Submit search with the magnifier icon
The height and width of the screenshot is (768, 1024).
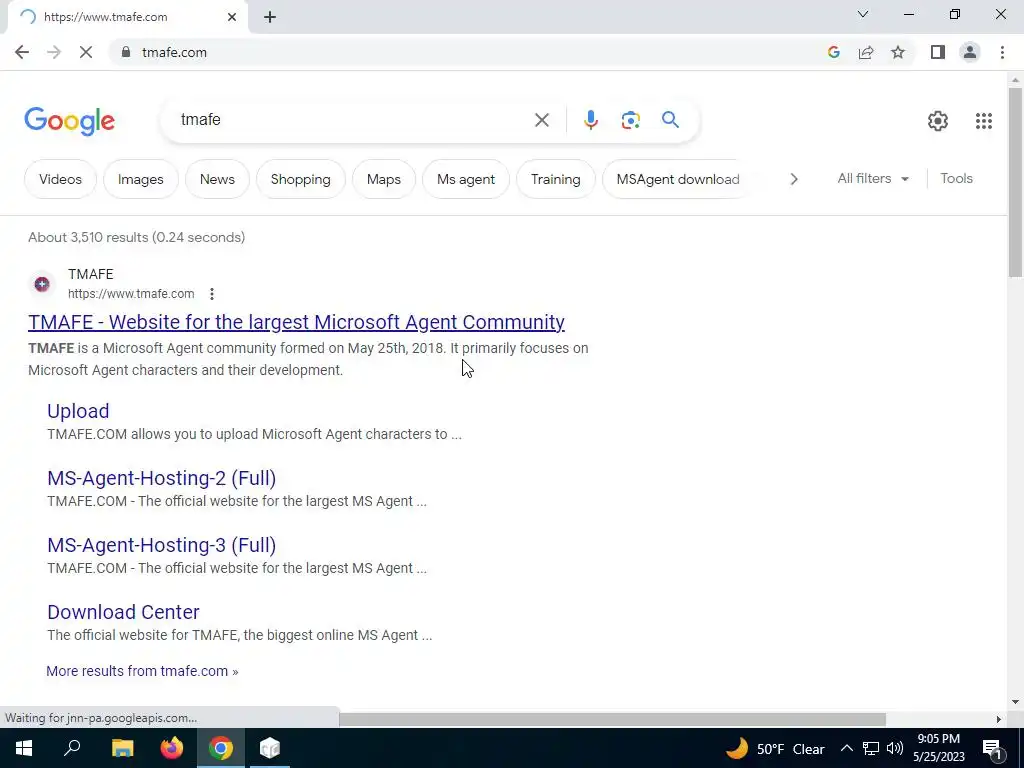670,120
